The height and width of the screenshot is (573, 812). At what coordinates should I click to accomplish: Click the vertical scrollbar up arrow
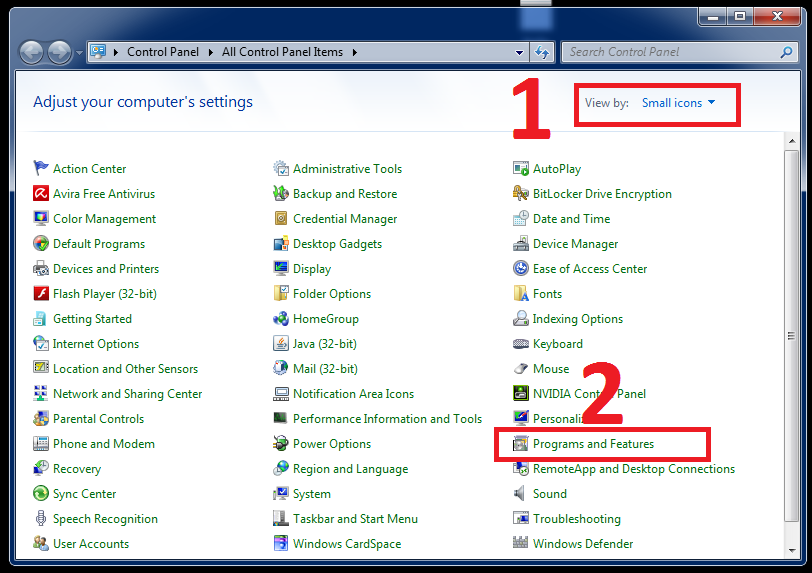pos(792,140)
